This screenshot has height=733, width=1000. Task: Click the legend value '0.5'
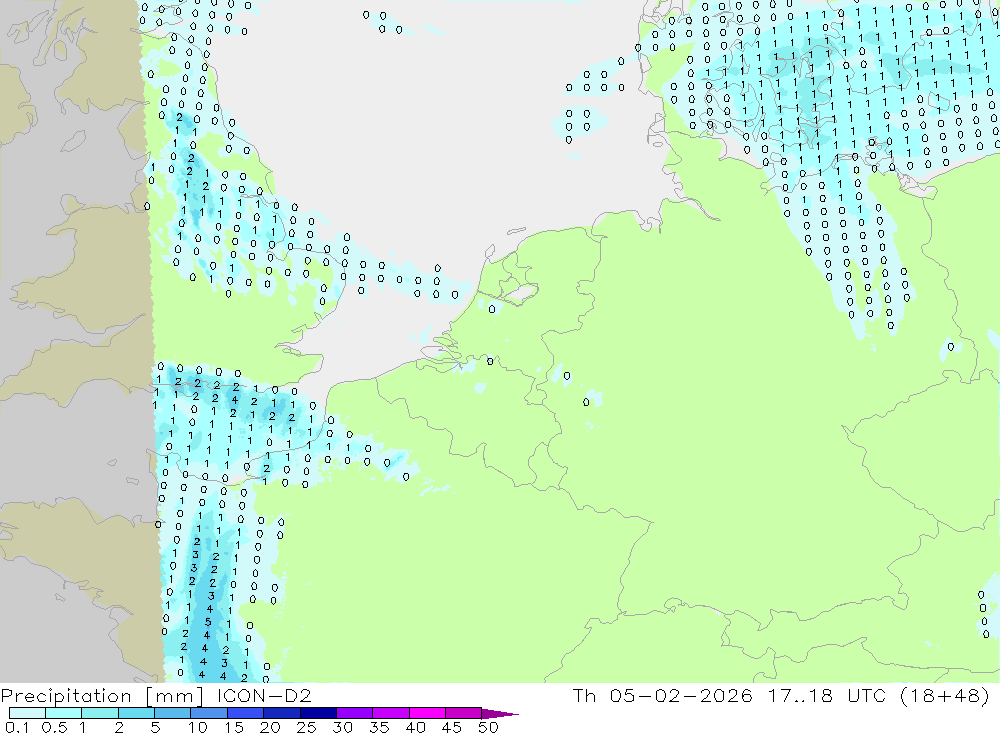(x=54, y=727)
